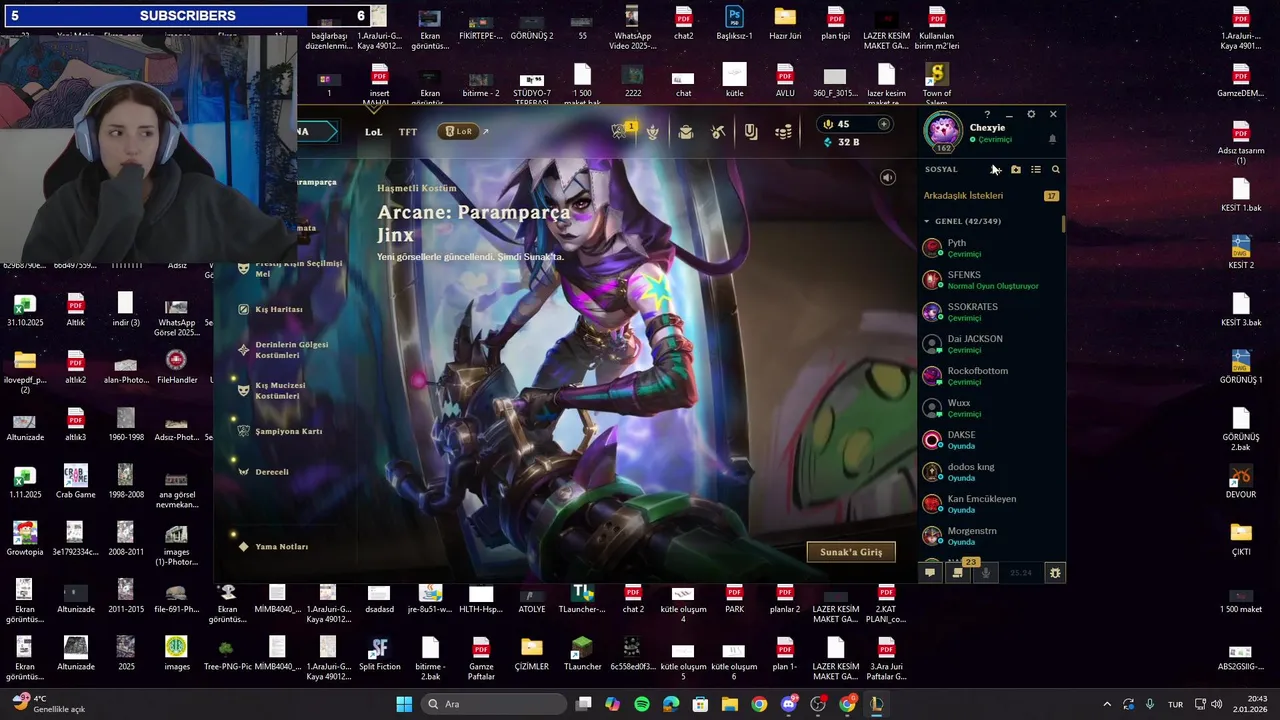Viewport: 1280px width, 720px height.
Task: Select friend dodos kıng
Action: 990,471
